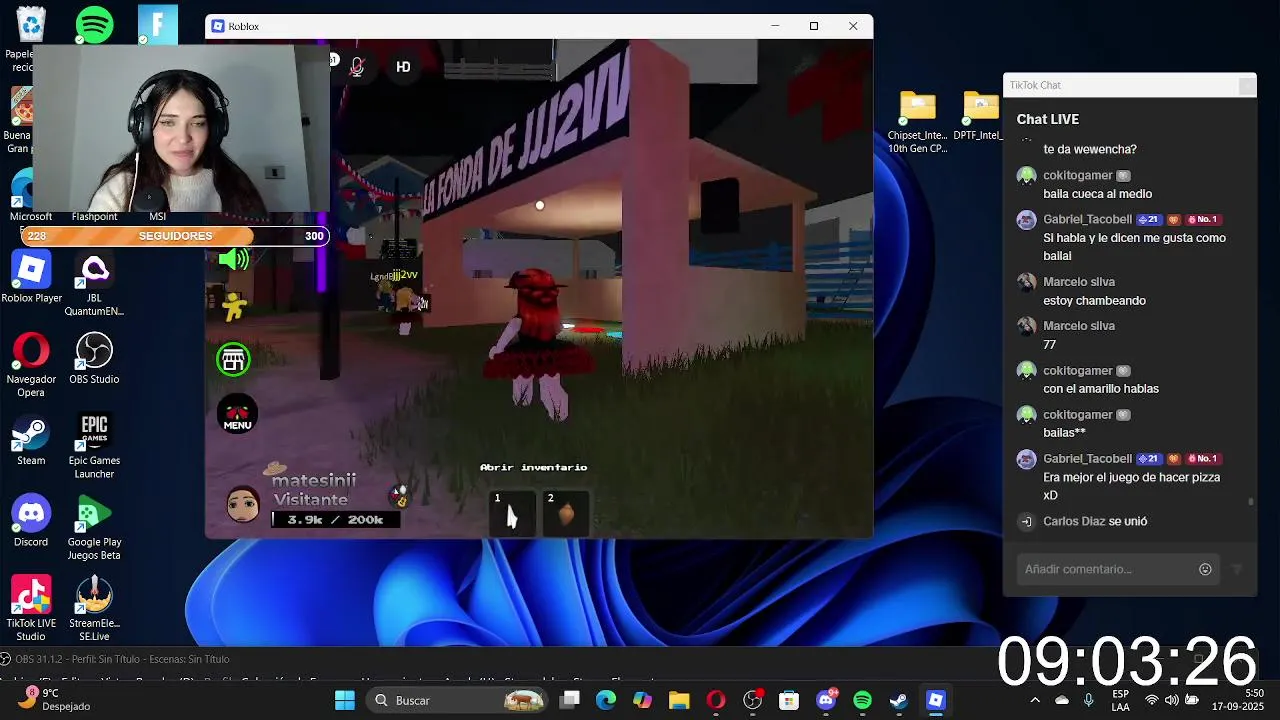Image resolution: width=1280 pixels, height=720 pixels.
Task: Unmute the microphone in Roblox
Action: tap(356, 67)
